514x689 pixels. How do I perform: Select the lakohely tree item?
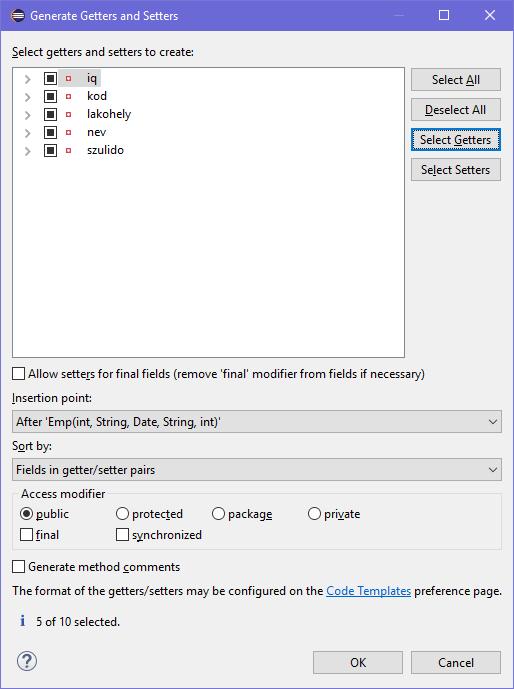[109, 114]
